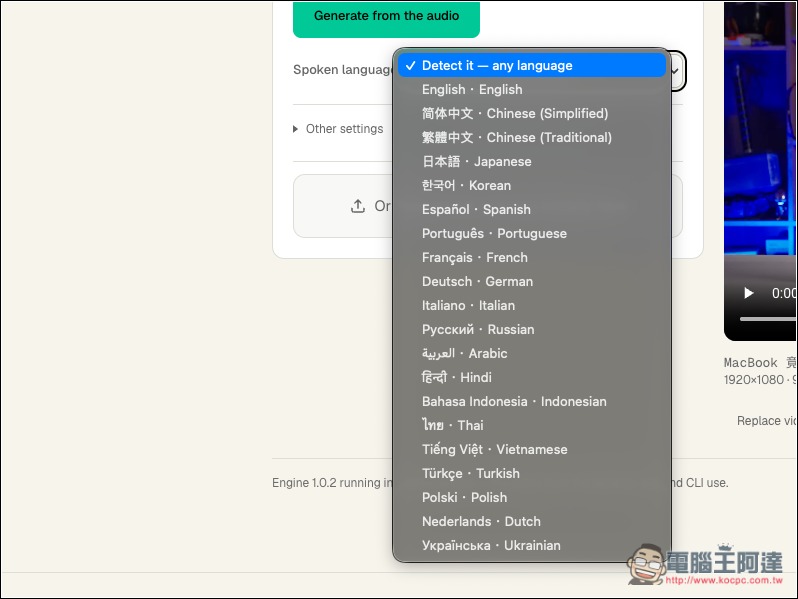Choose Polski · Polish option
Image resolution: width=798 pixels, height=599 pixels.
pos(531,497)
